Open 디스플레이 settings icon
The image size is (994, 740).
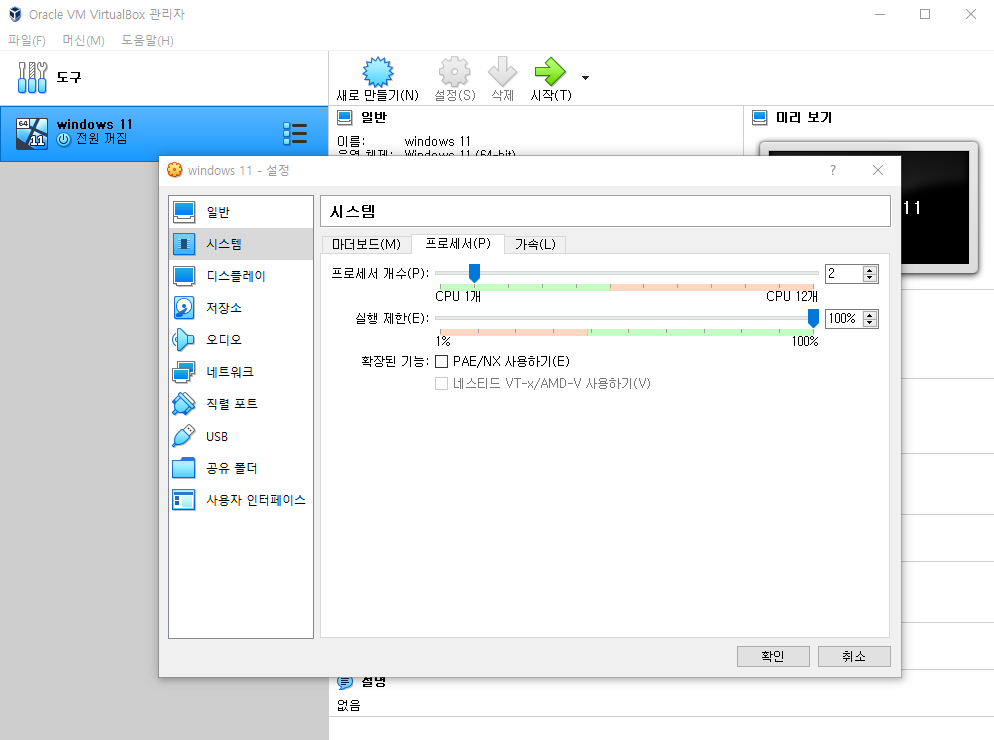[186, 276]
